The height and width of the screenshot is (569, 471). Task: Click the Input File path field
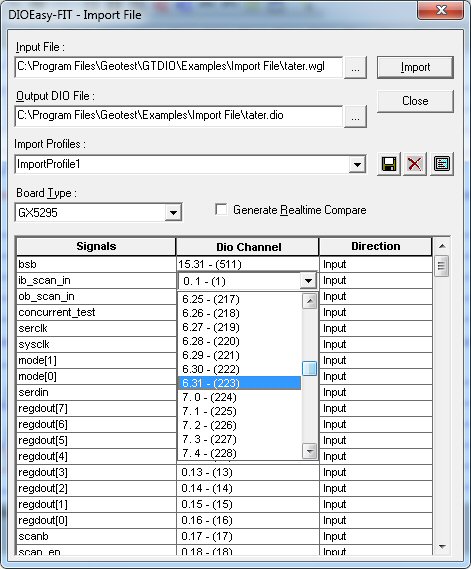click(179, 67)
